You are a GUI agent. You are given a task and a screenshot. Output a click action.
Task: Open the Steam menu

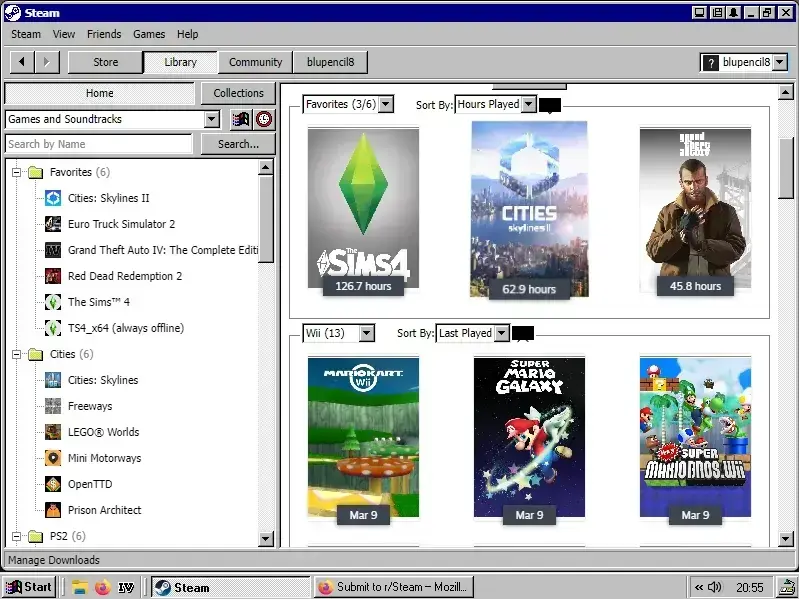coord(26,34)
